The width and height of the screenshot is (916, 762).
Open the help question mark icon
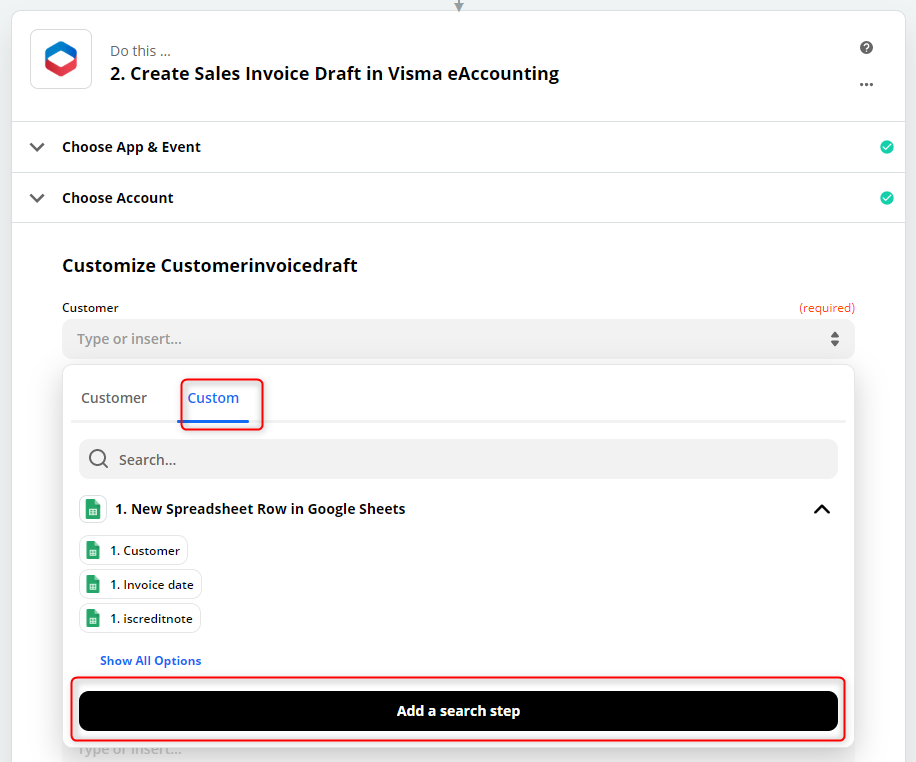(x=866, y=48)
